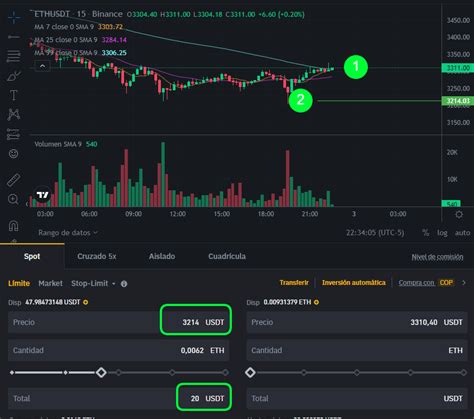The image size is (474, 419).
Task: Click the 3311.00 current price label
Action: point(458,68)
